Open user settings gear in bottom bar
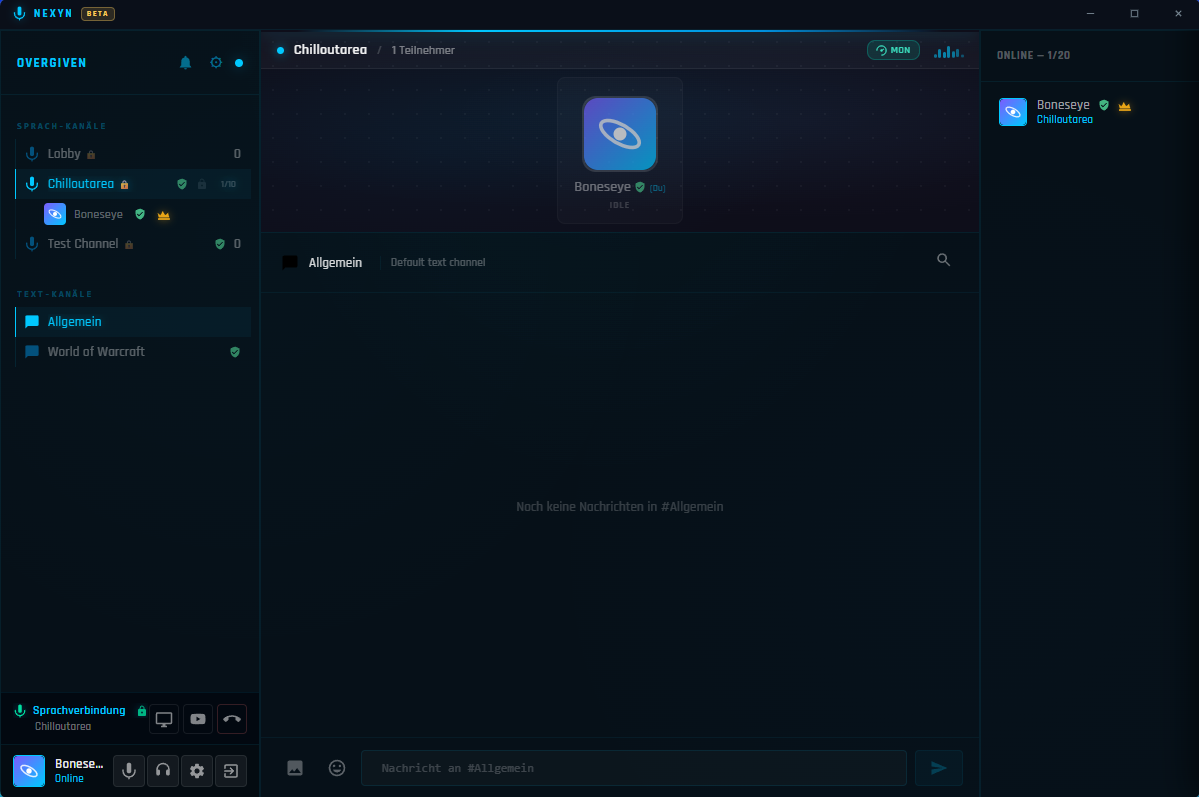 197,770
